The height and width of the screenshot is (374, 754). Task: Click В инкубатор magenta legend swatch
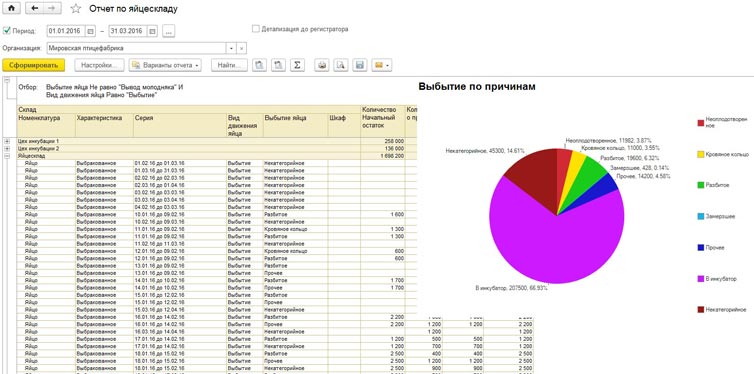[701, 279]
